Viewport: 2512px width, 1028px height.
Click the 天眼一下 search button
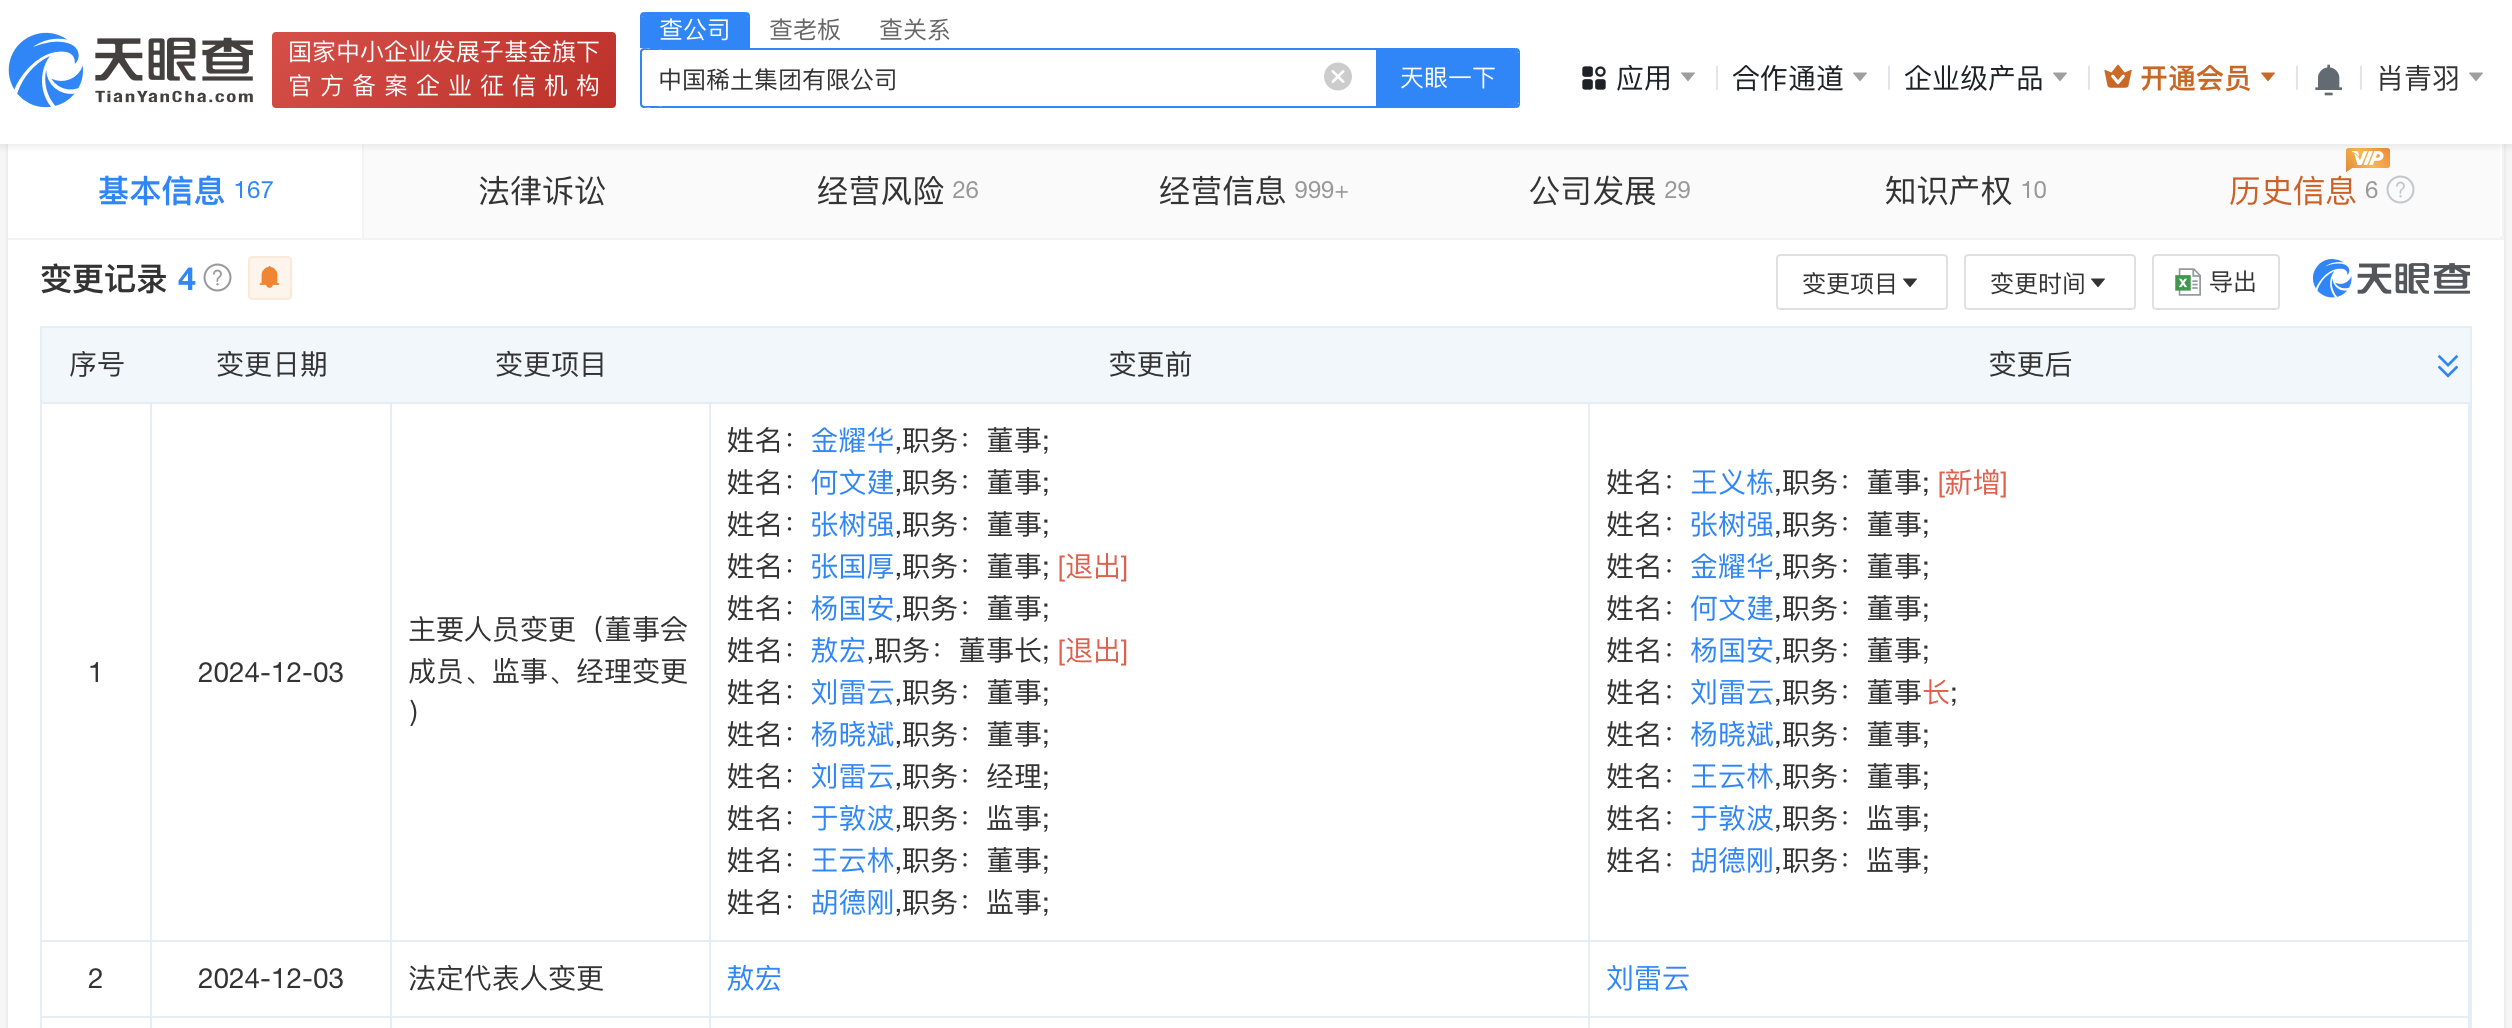(1447, 78)
